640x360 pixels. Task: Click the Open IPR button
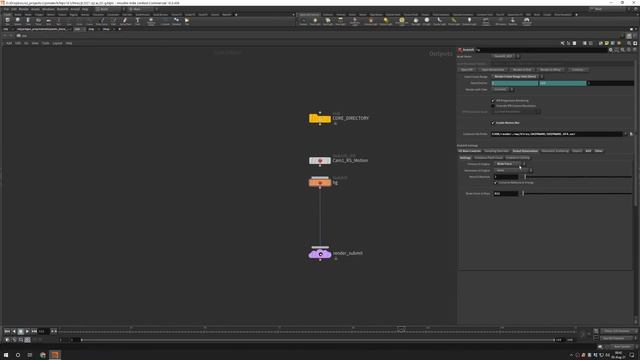pos(467,70)
